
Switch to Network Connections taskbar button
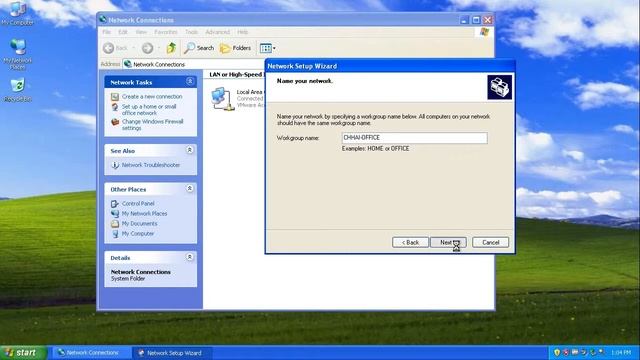[x=91, y=353]
